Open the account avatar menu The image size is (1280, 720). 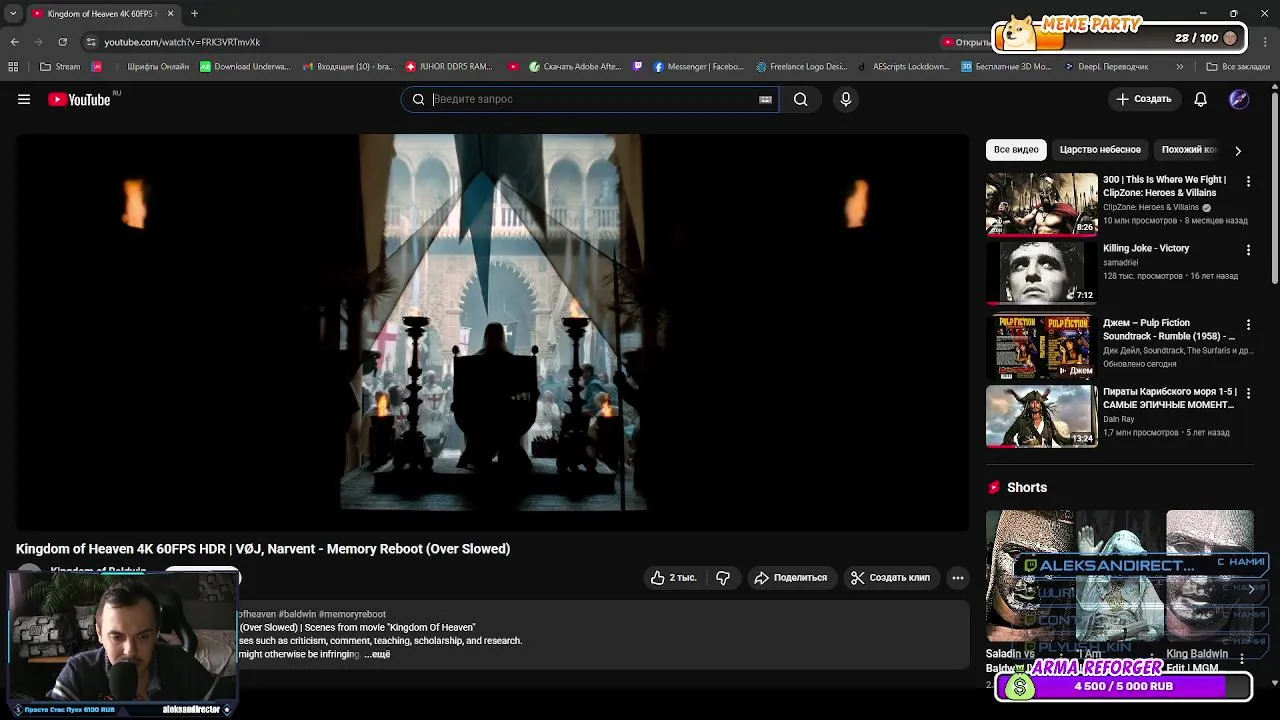1238,99
